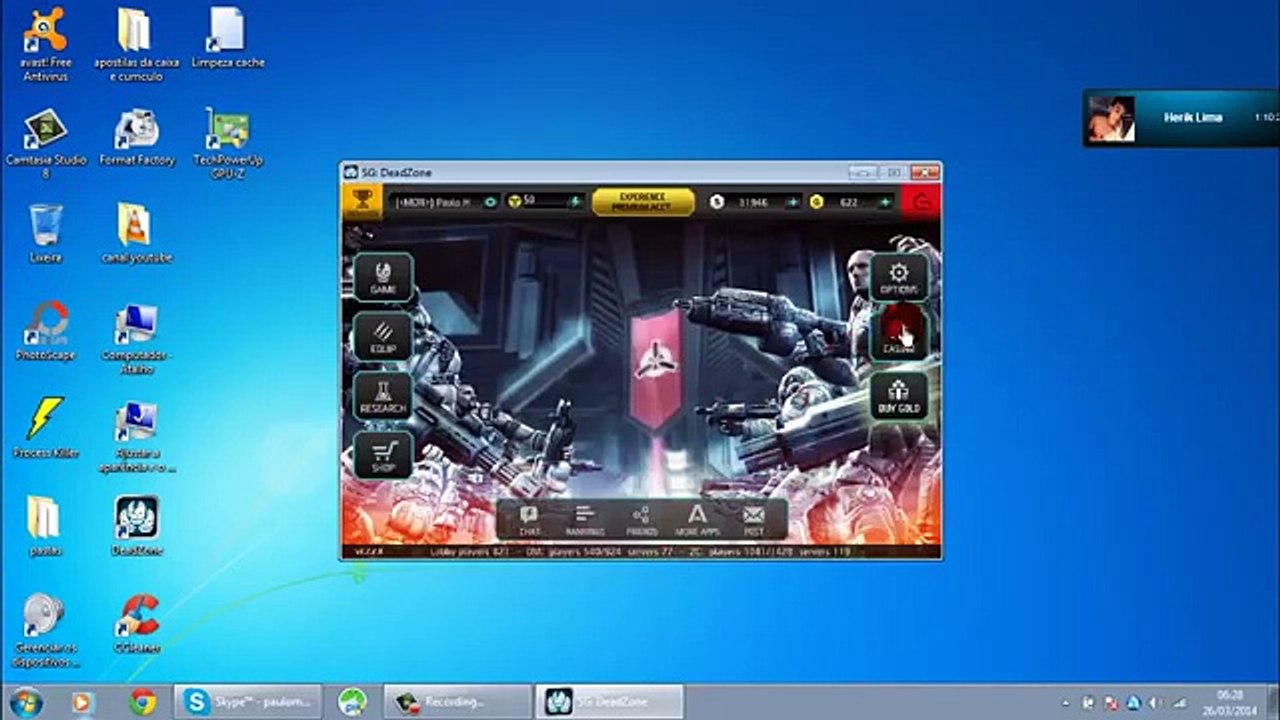
Task: Select the avast! Free Antivirus desktop icon
Action: [x=44, y=45]
